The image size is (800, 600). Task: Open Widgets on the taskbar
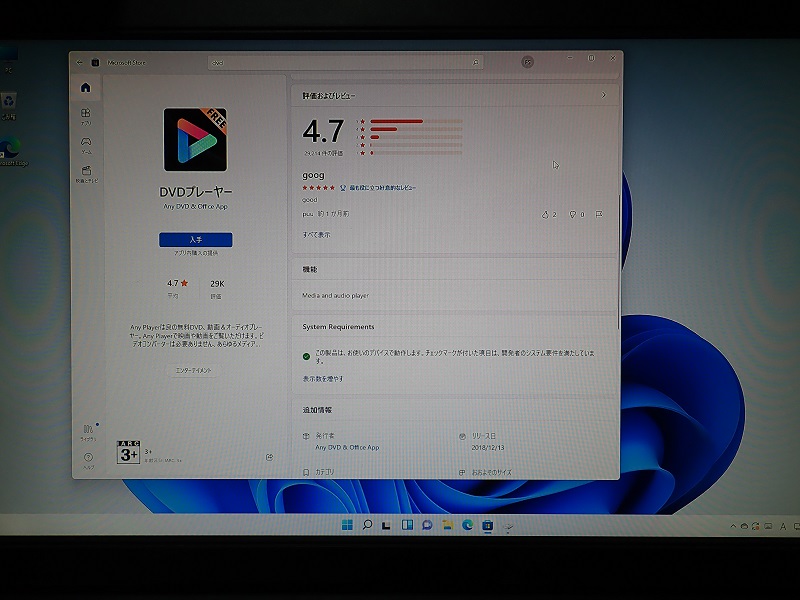tap(407, 525)
